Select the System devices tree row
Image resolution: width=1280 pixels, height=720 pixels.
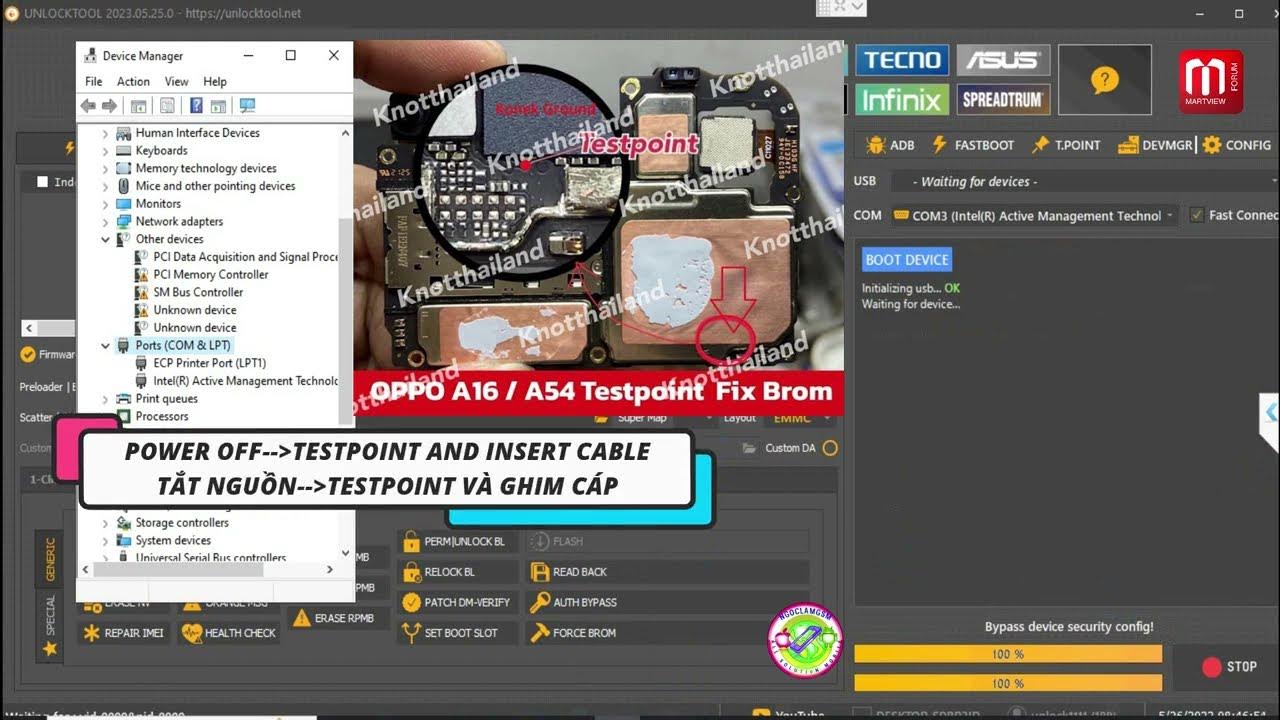pyautogui.click(x=173, y=541)
